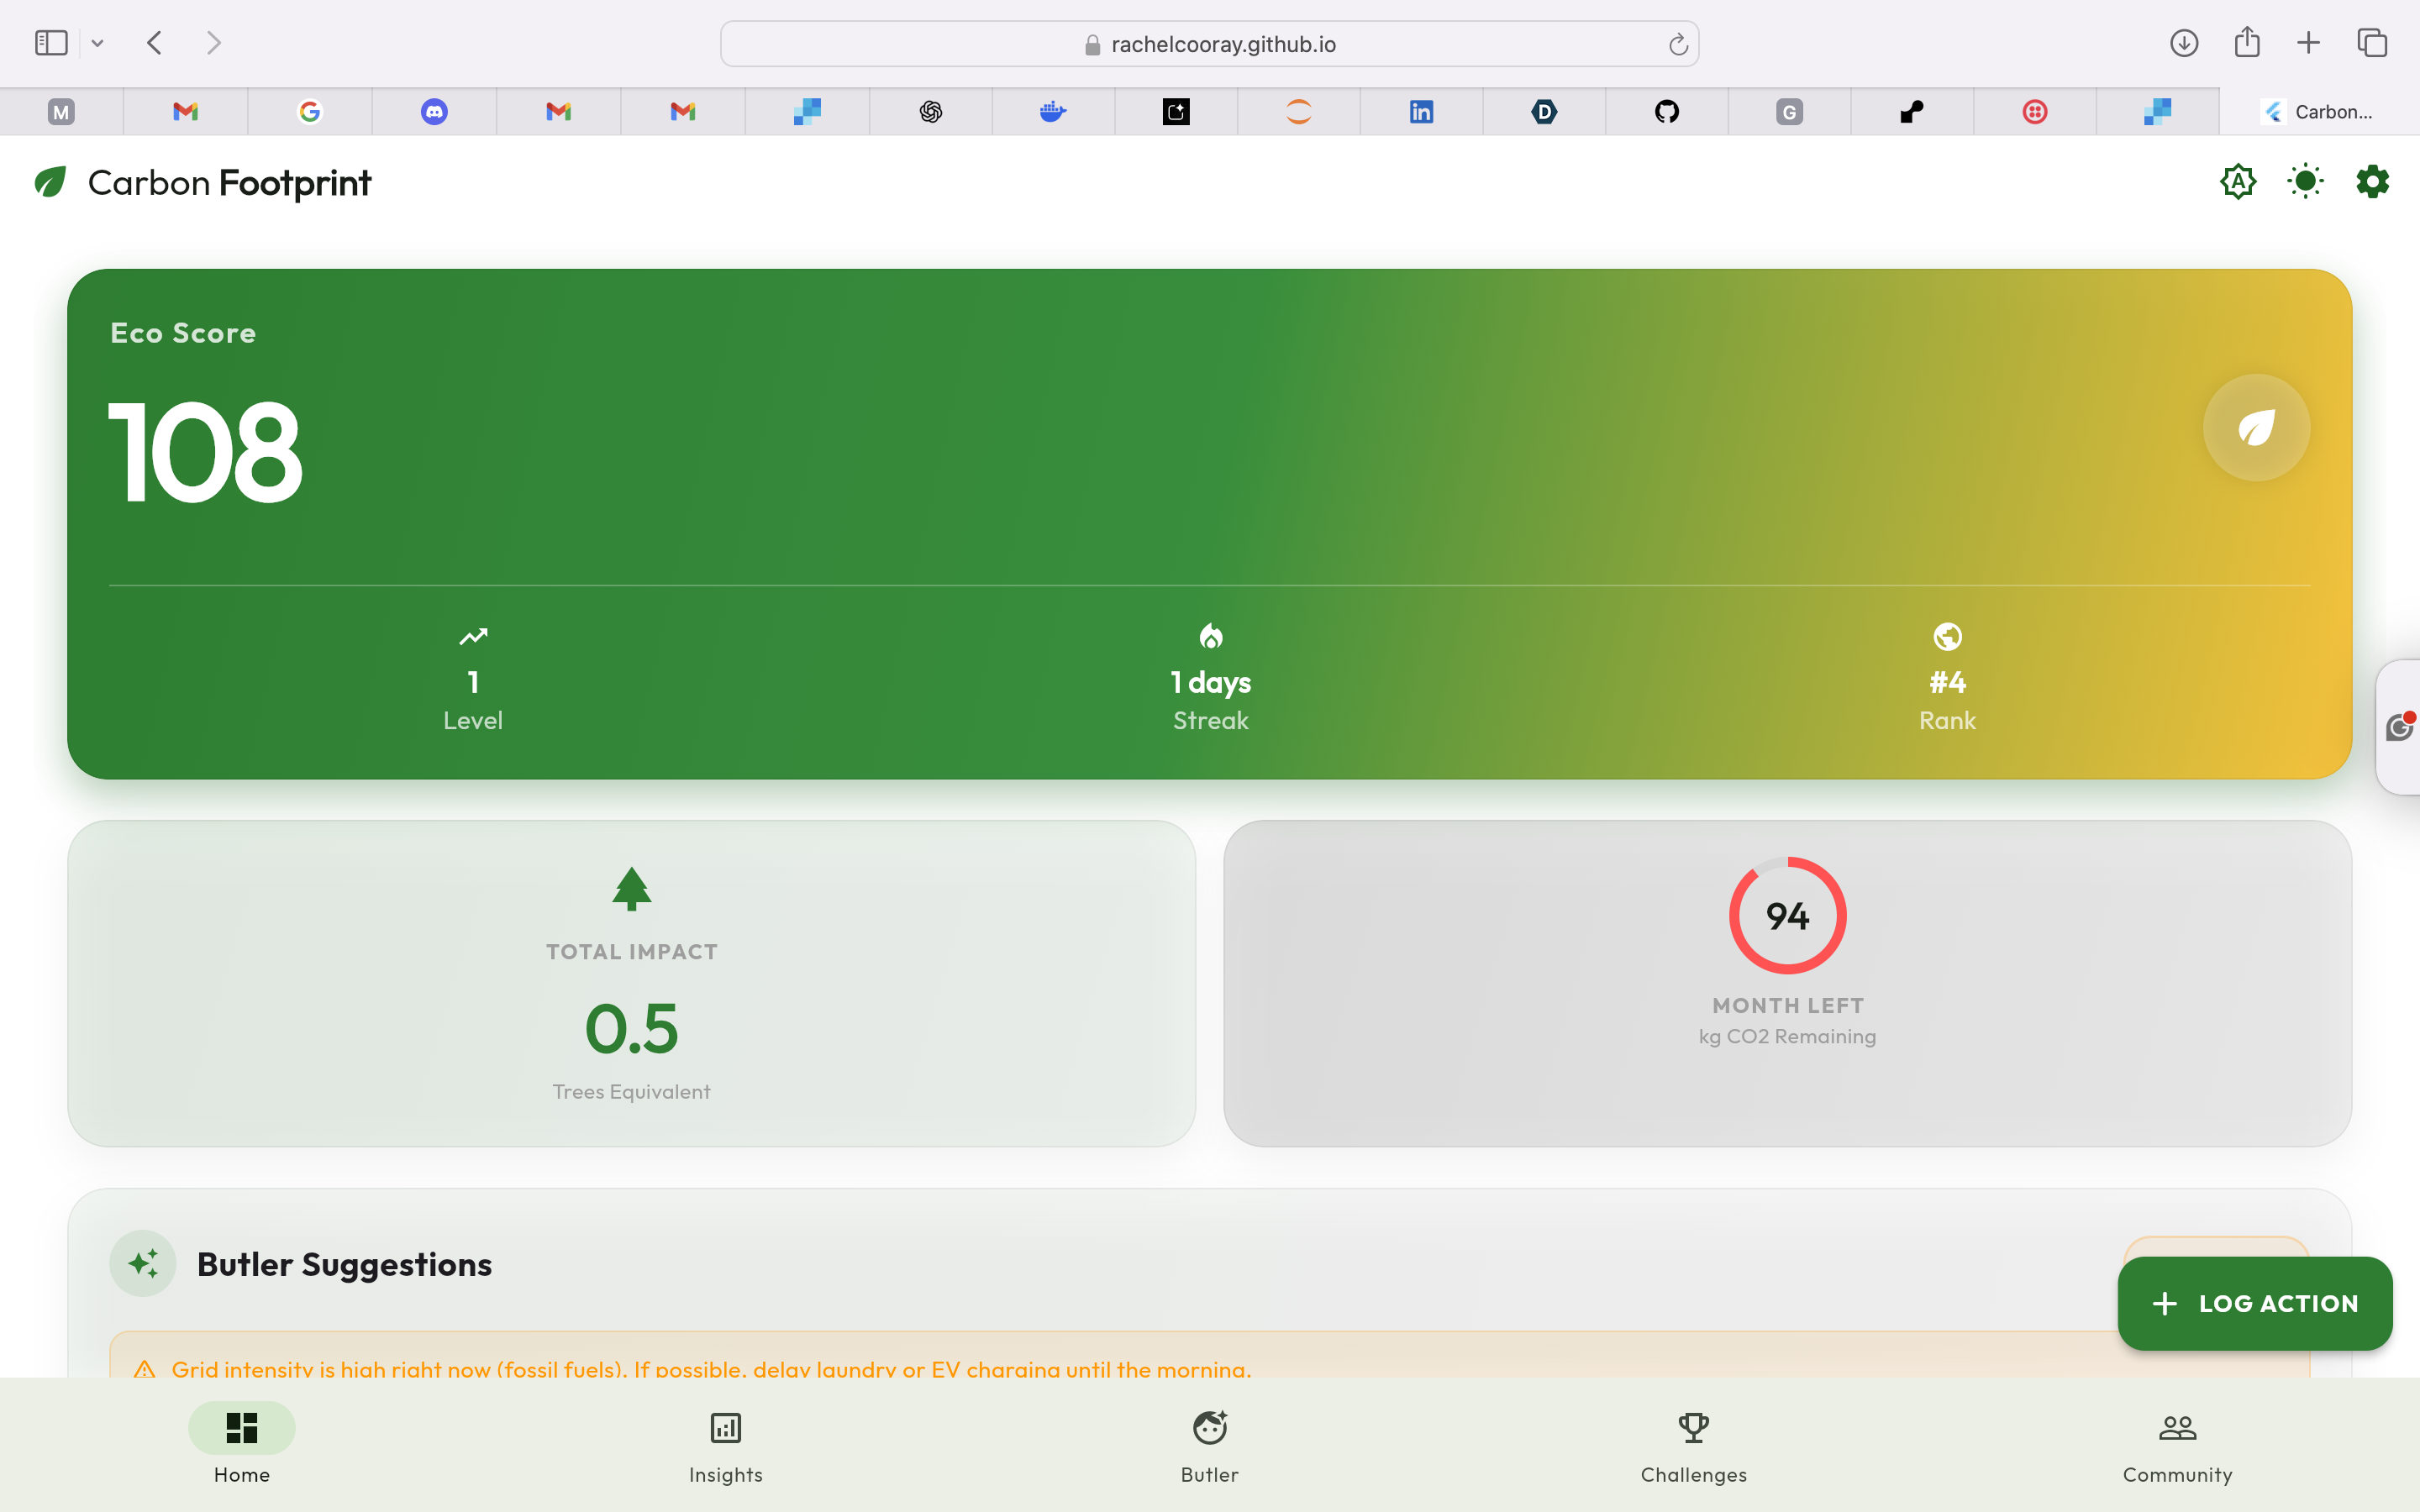Click the Carbon Footprint leaf logo
Image resolution: width=2420 pixels, height=1512 pixels.
coord(50,182)
